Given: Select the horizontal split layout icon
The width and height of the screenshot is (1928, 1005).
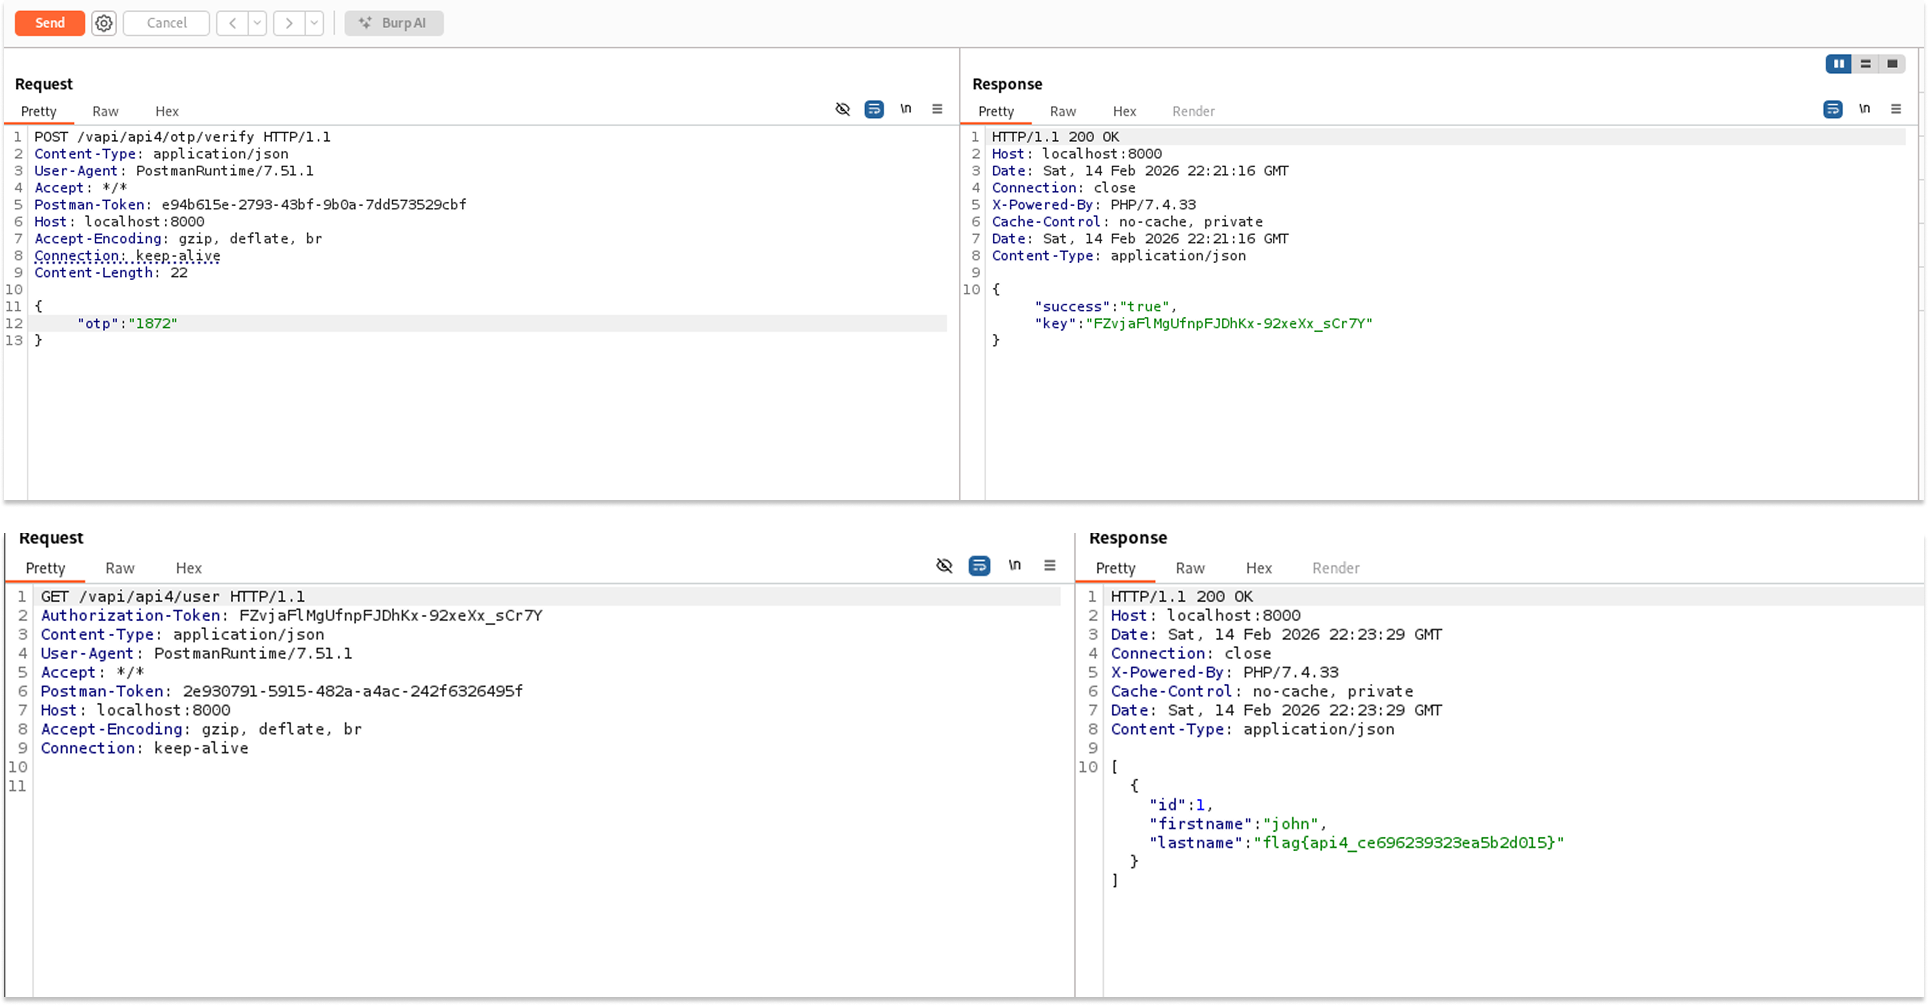Looking at the screenshot, I should point(1865,63).
